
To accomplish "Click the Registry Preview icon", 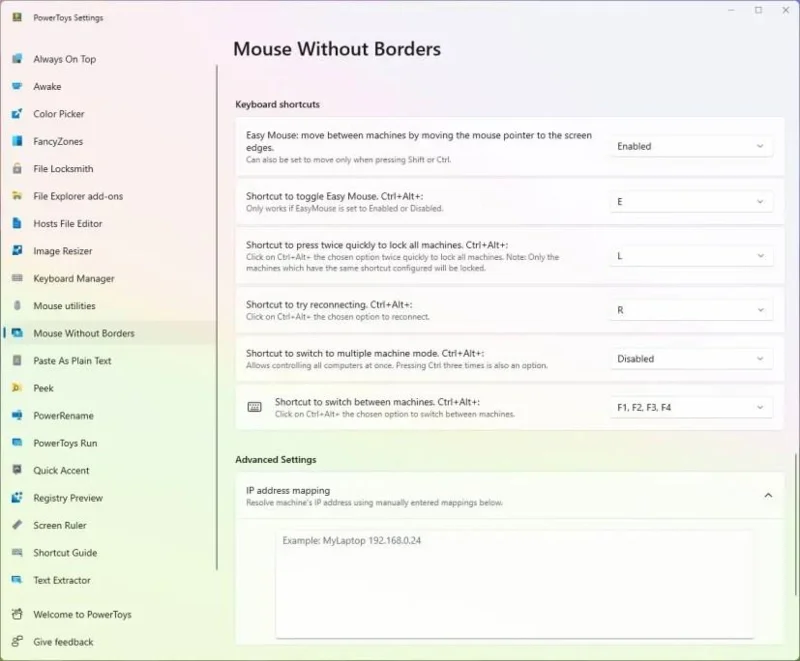I will pyautogui.click(x=17, y=498).
